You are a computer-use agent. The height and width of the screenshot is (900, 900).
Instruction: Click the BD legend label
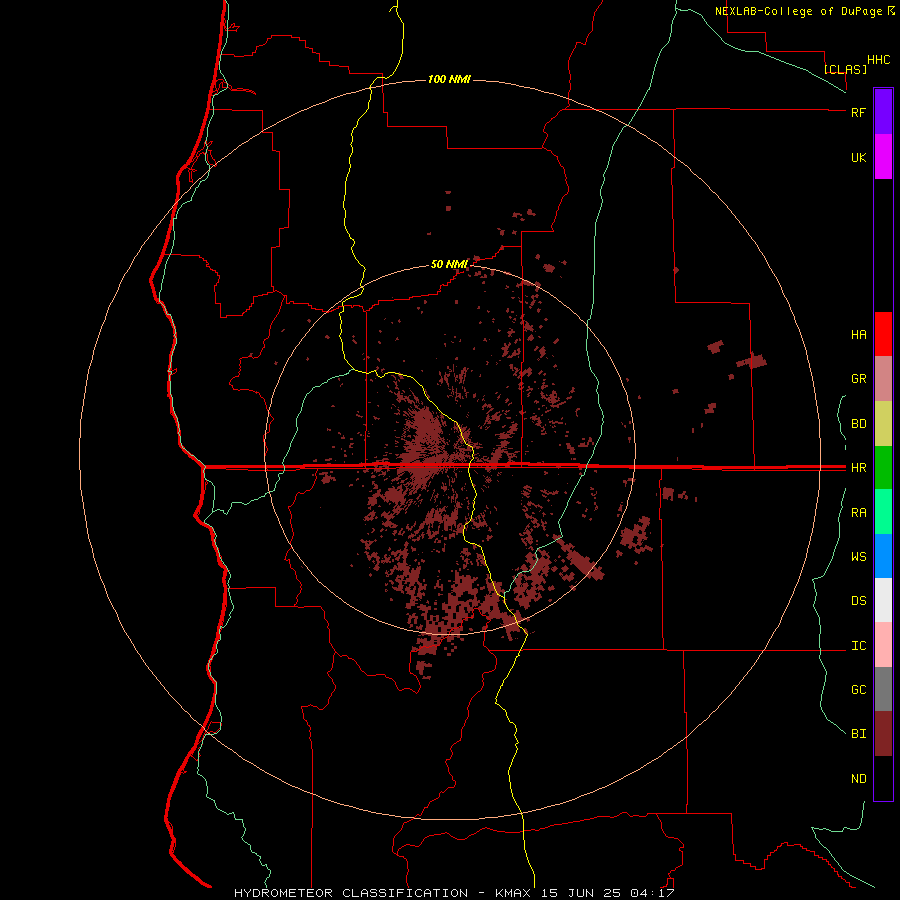coord(858,424)
